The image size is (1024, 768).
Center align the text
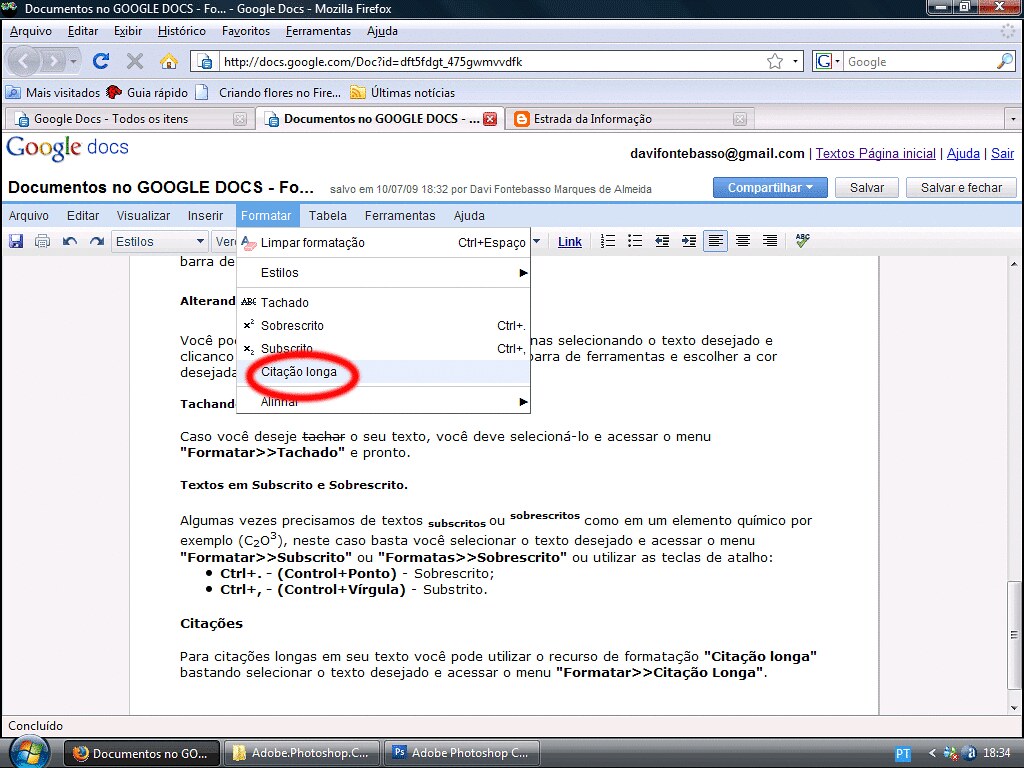click(743, 241)
